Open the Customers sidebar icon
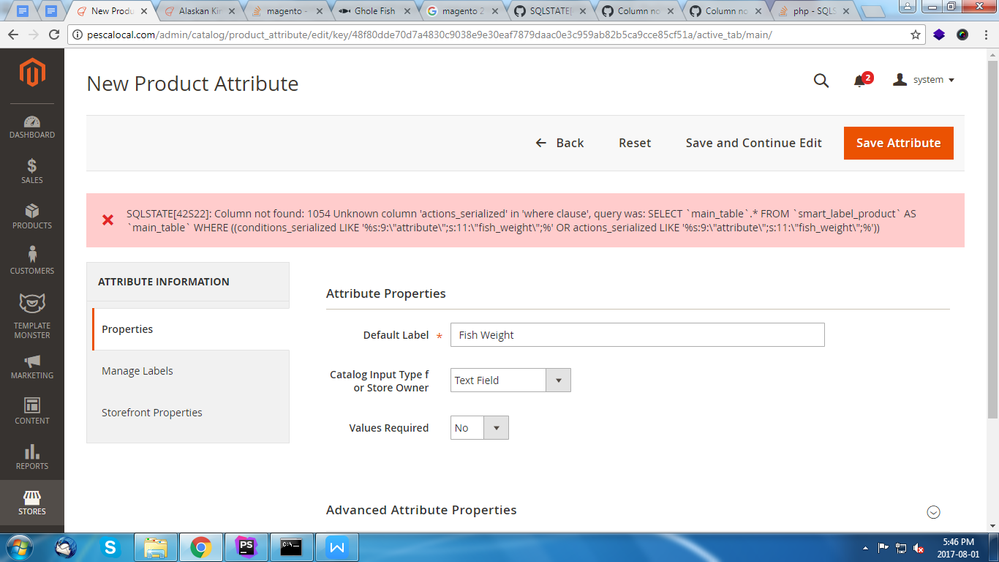This screenshot has height=562, width=999. point(32,259)
